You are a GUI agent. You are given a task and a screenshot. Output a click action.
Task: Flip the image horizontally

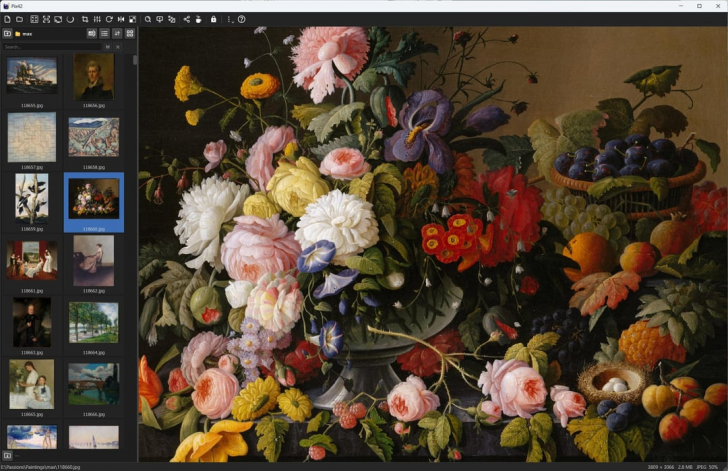(121, 20)
